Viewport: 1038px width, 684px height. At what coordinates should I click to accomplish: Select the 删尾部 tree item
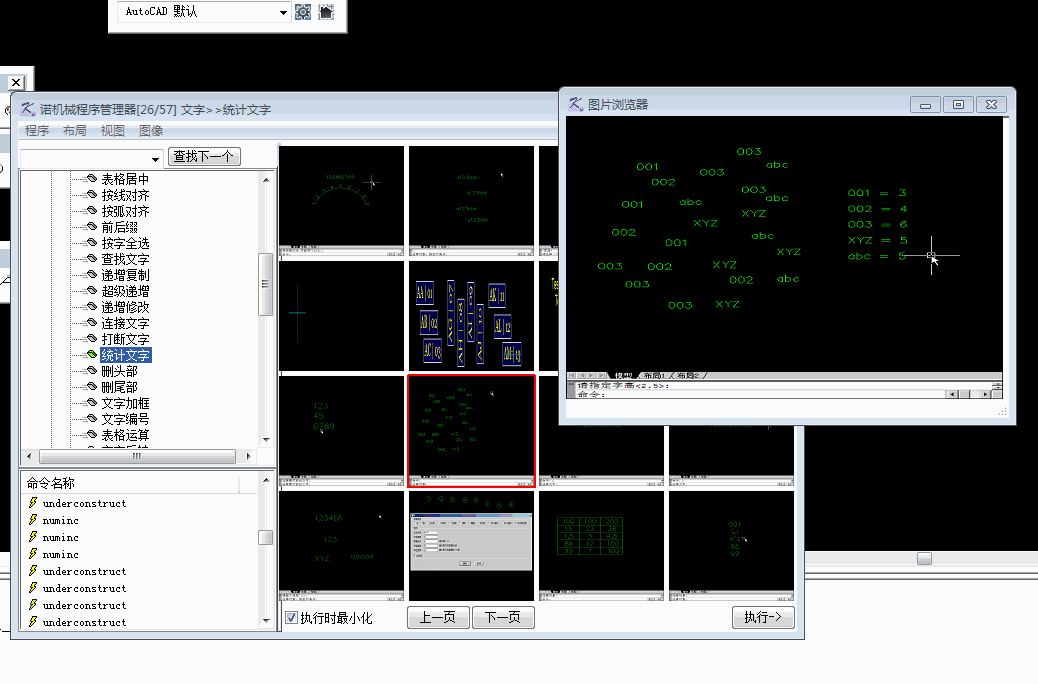(x=119, y=387)
